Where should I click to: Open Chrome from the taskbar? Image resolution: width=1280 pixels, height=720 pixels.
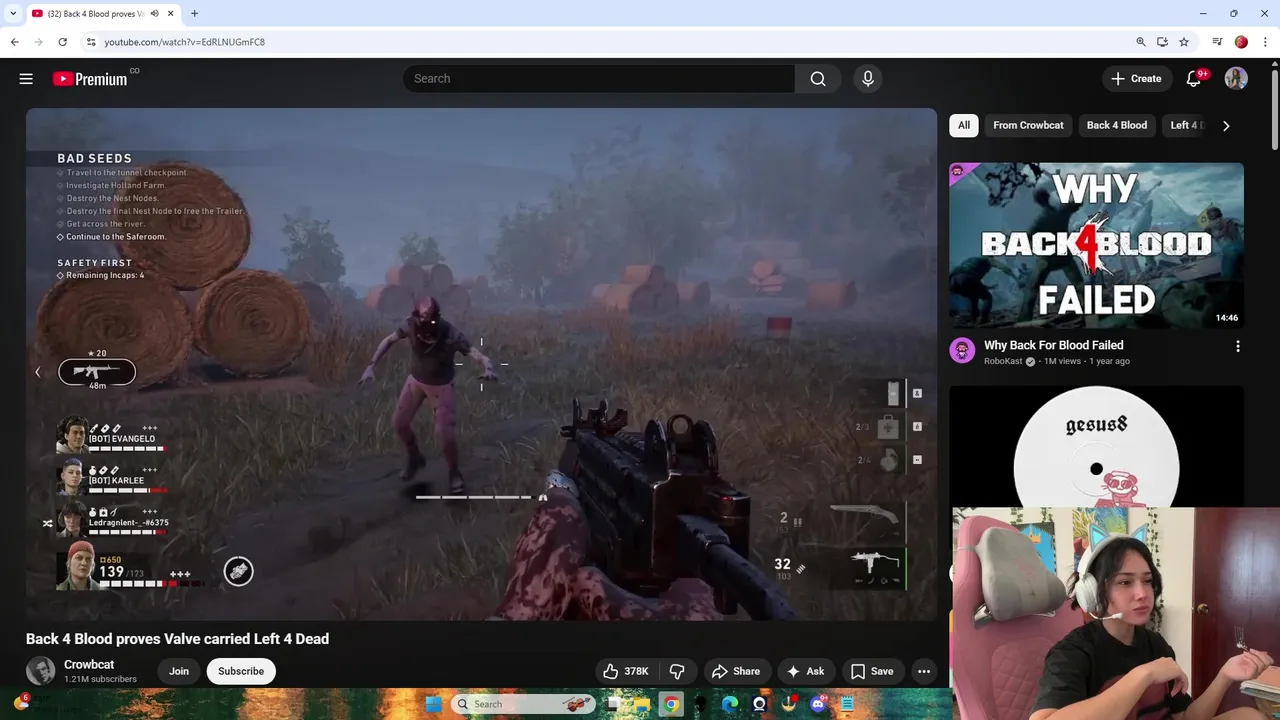click(671, 704)
